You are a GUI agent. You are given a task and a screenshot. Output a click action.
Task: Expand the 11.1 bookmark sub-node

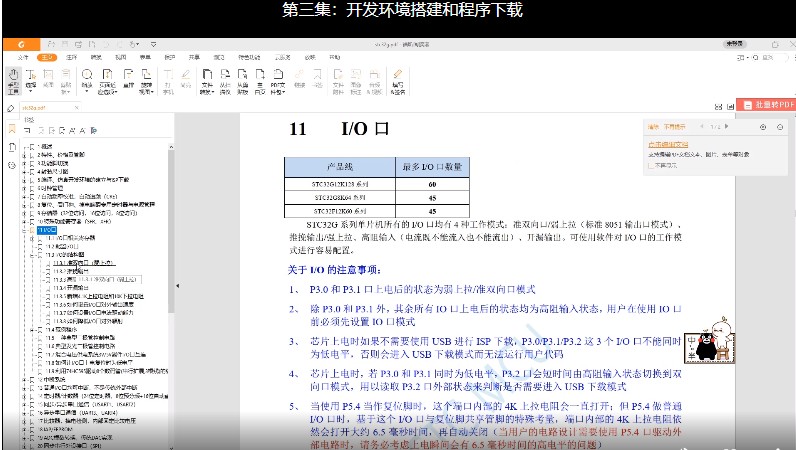click(32, 238)
